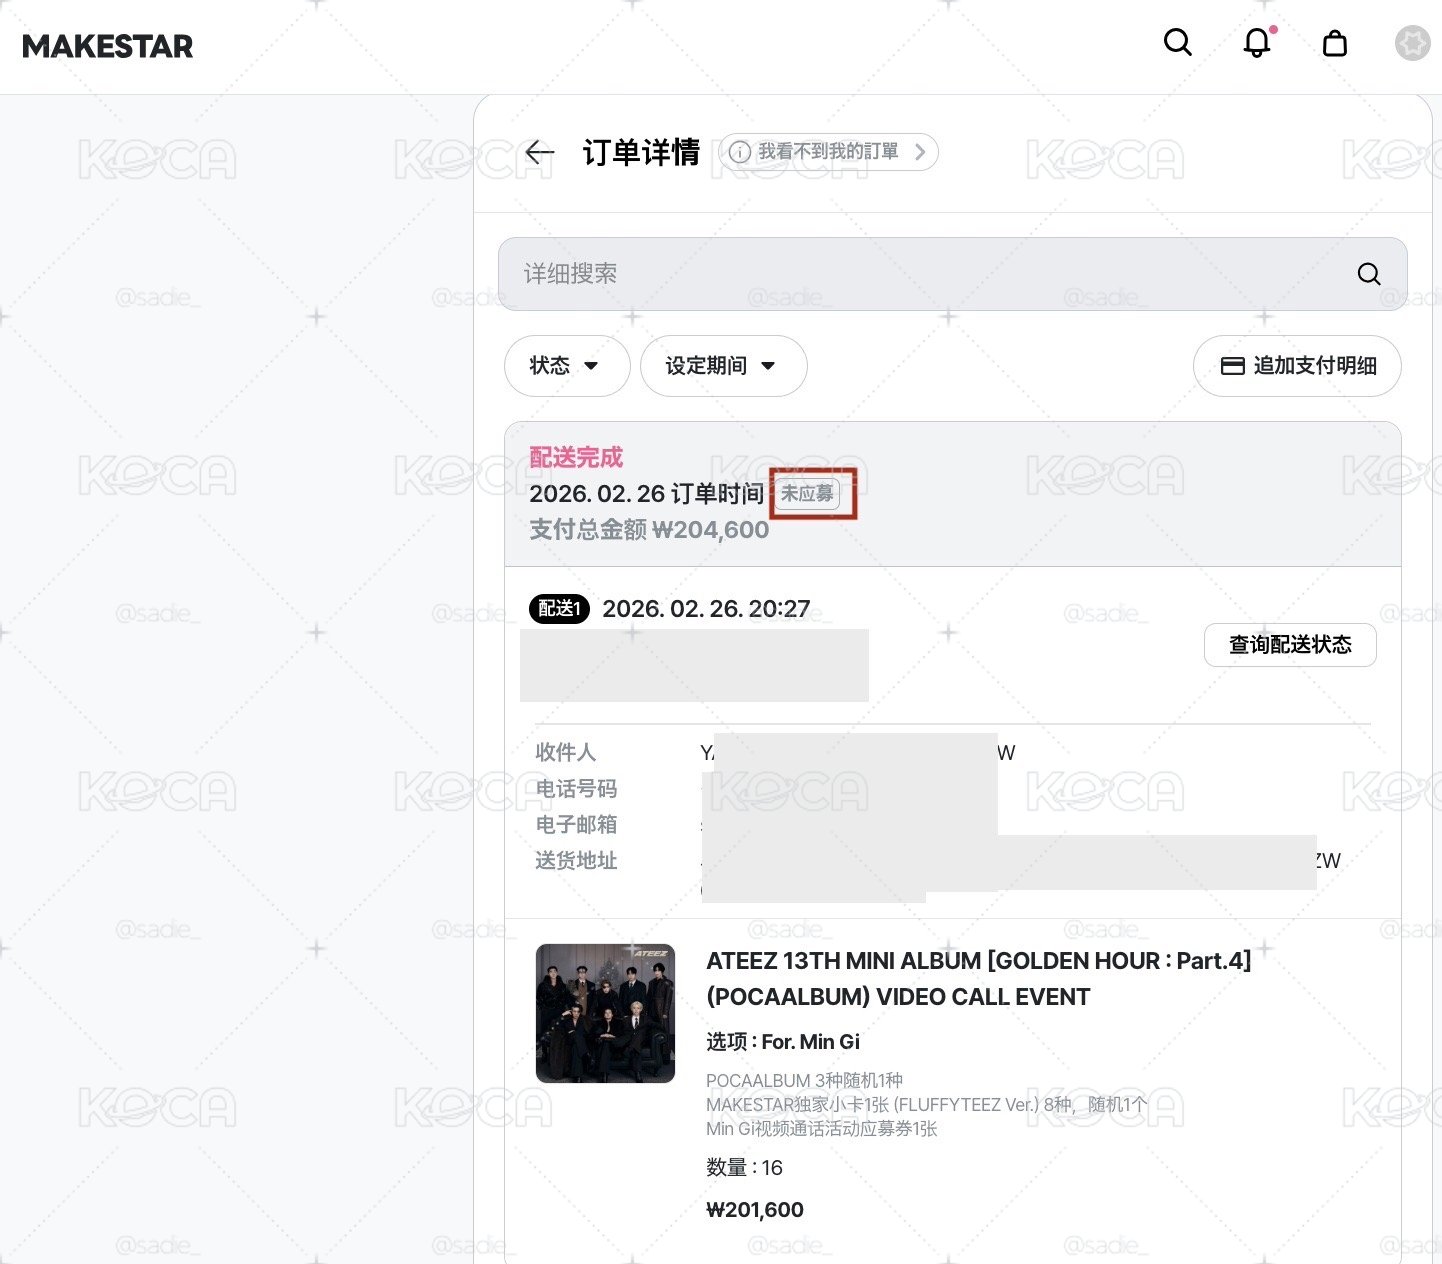Open the 我看不到我的訂單 help link
This screenshot has height=1264, width=1442.
828,152
